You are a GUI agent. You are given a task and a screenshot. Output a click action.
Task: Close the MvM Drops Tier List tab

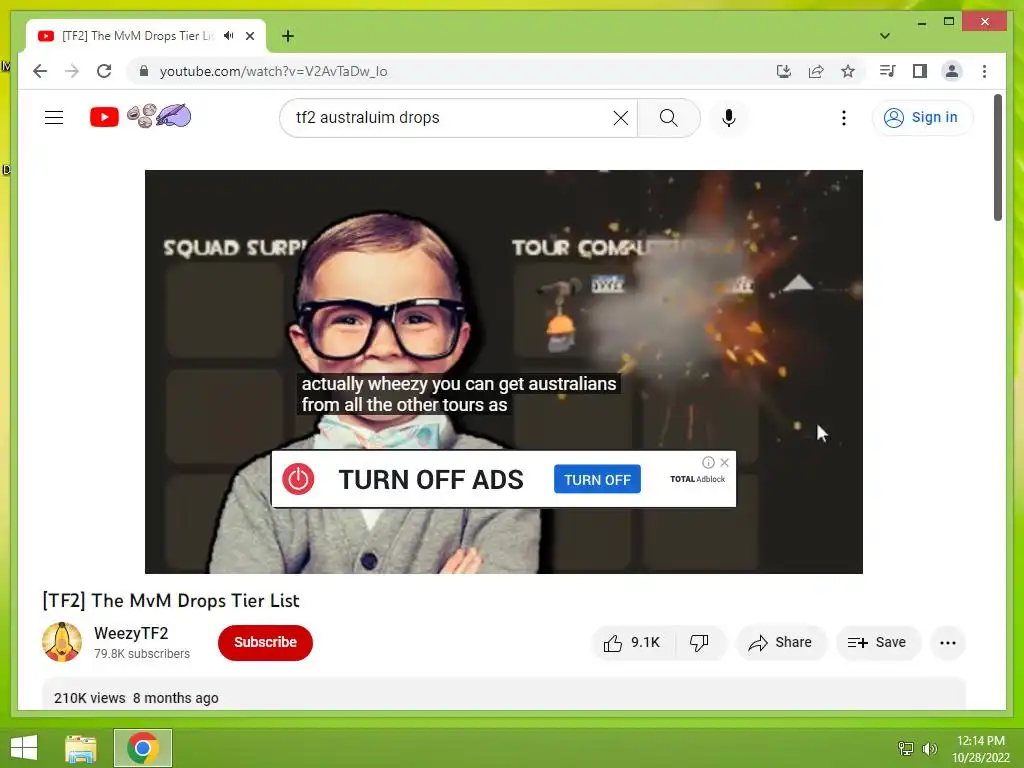pyautogui.click(x=249, y=36)
